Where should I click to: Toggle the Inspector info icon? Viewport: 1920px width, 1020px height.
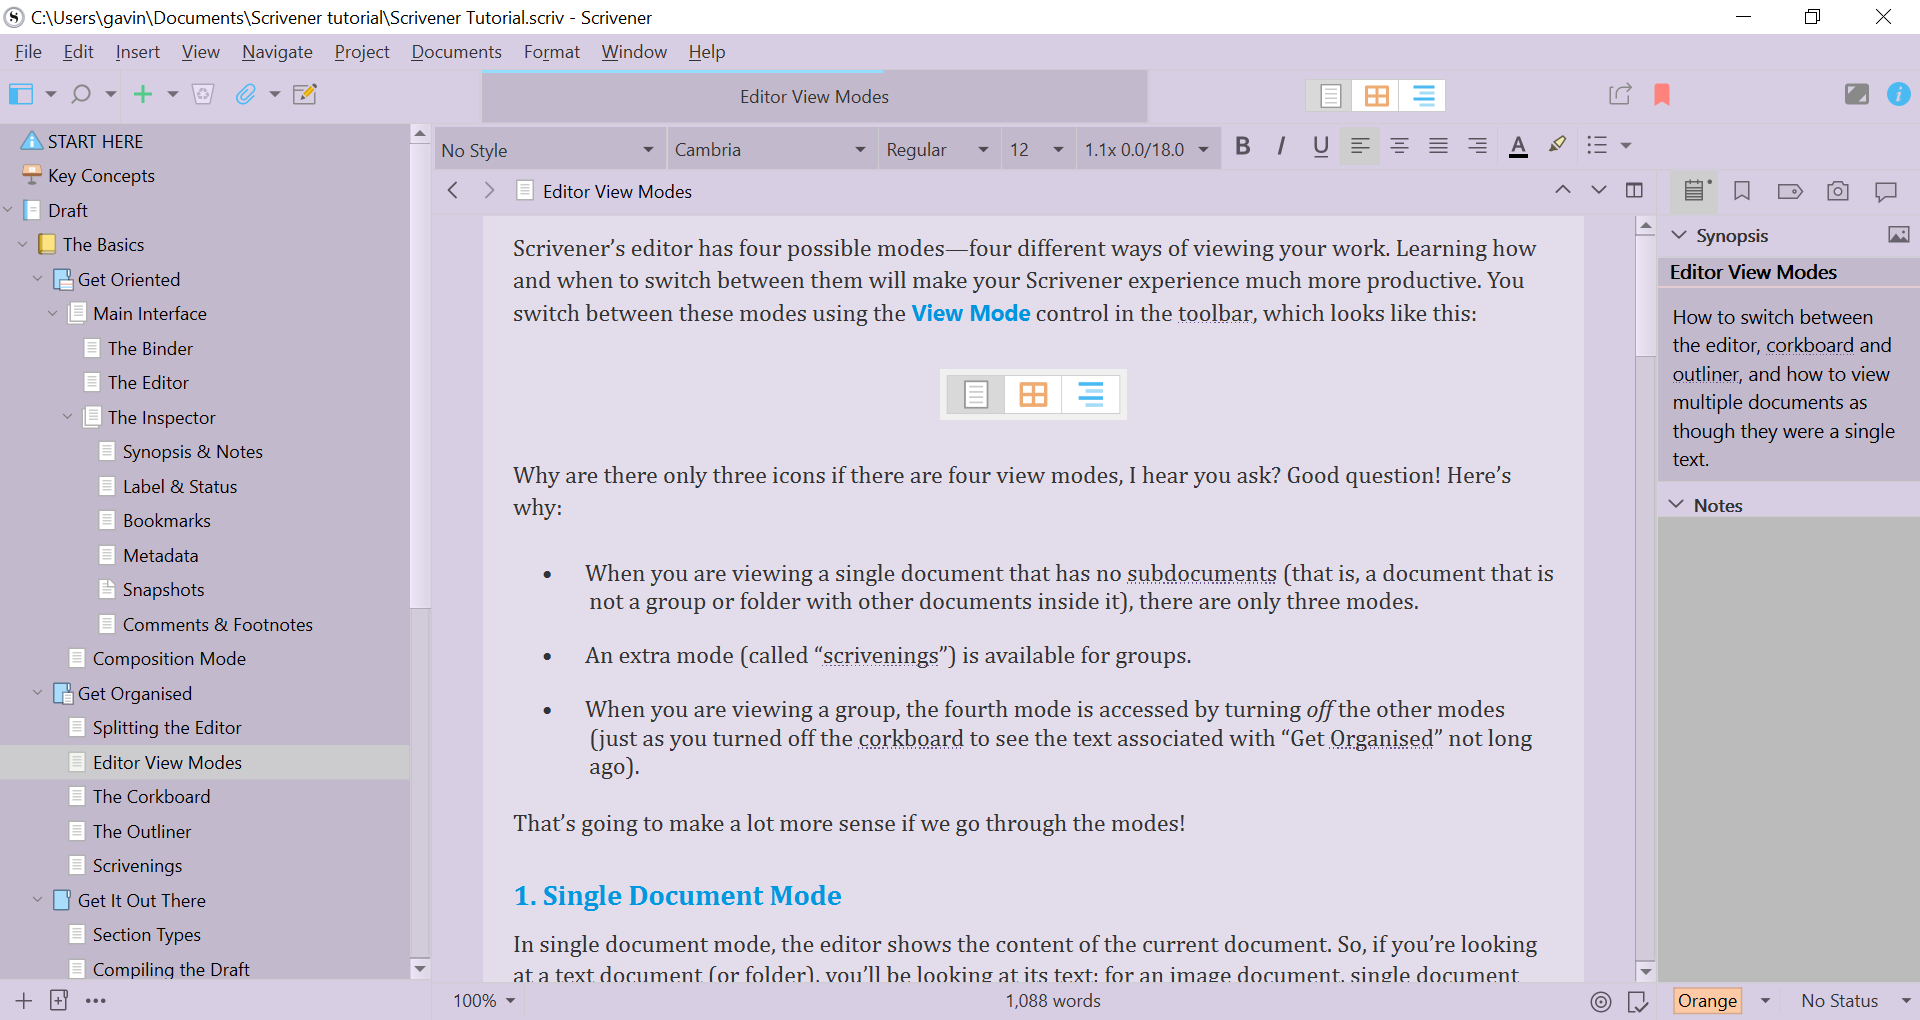coord(1898,94)
